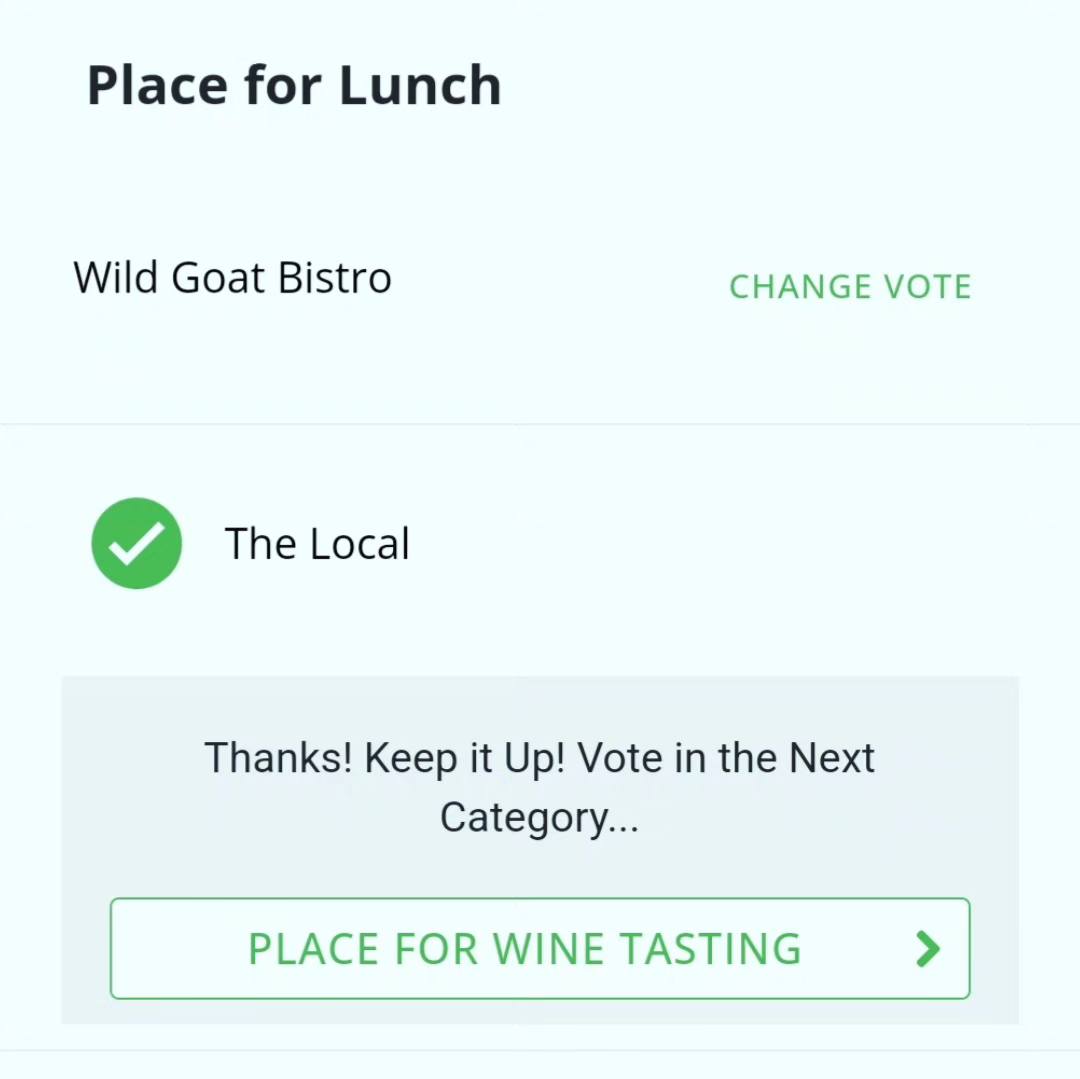
Task: Go to next category via green chevron
Action: coord(928,949)
